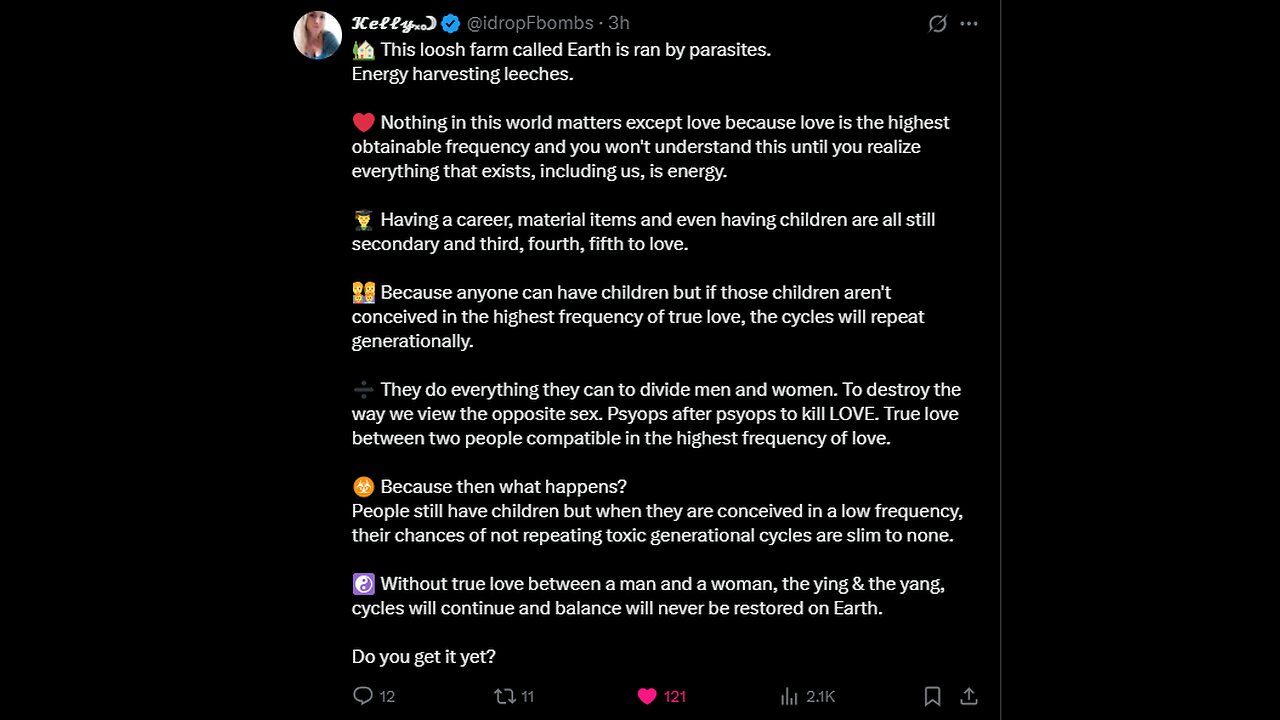Click the like count 121
Screen dimensions: 1280x720
click(x=675, y=697)
